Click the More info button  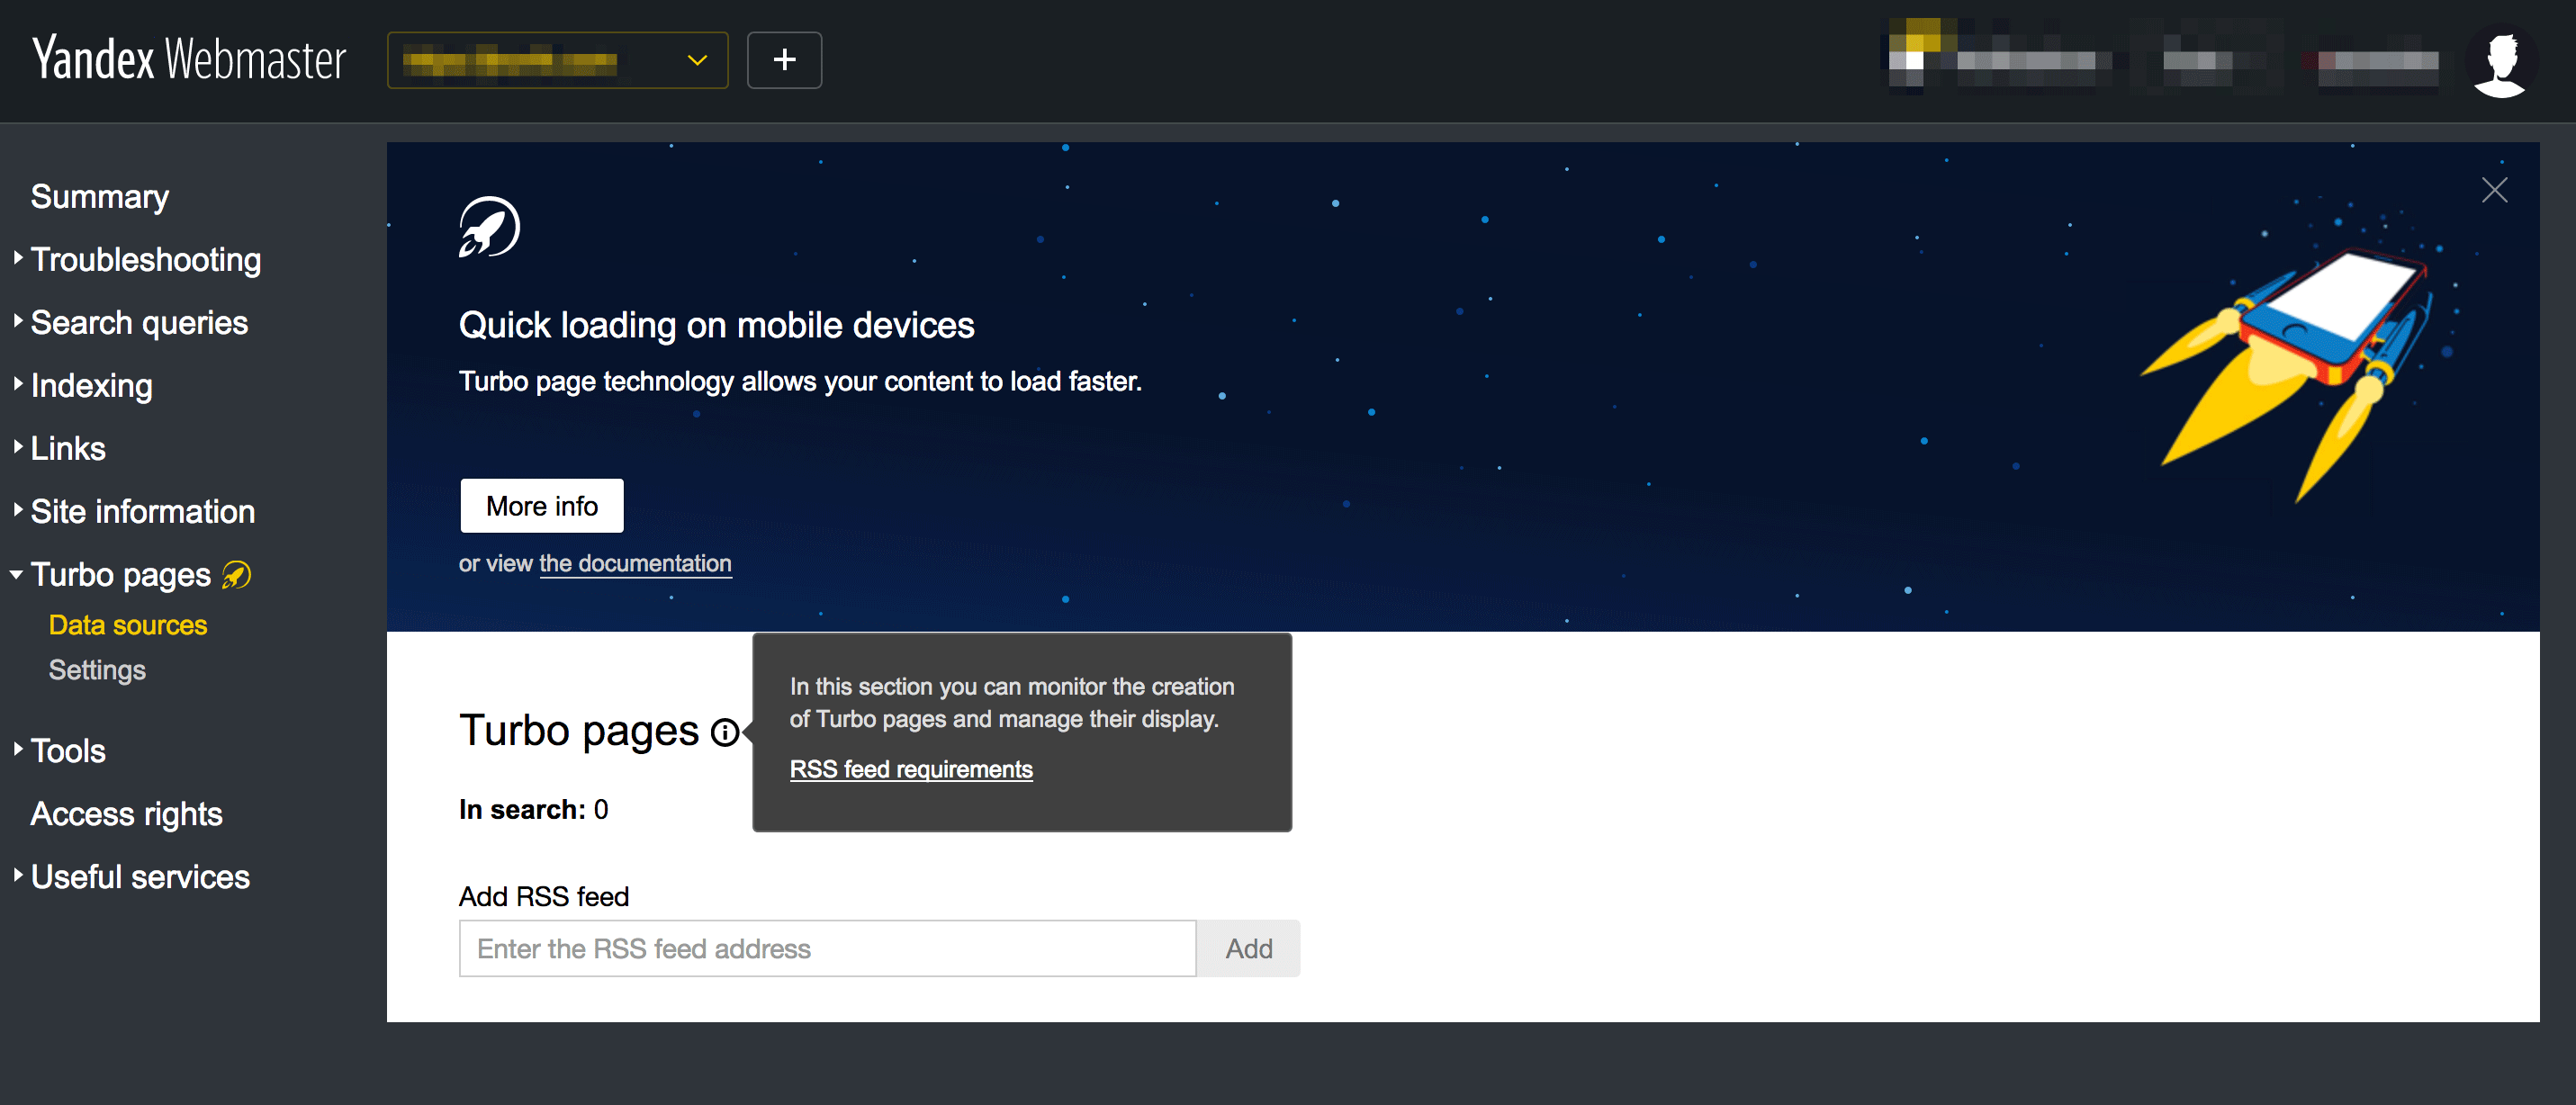[541, 505]
